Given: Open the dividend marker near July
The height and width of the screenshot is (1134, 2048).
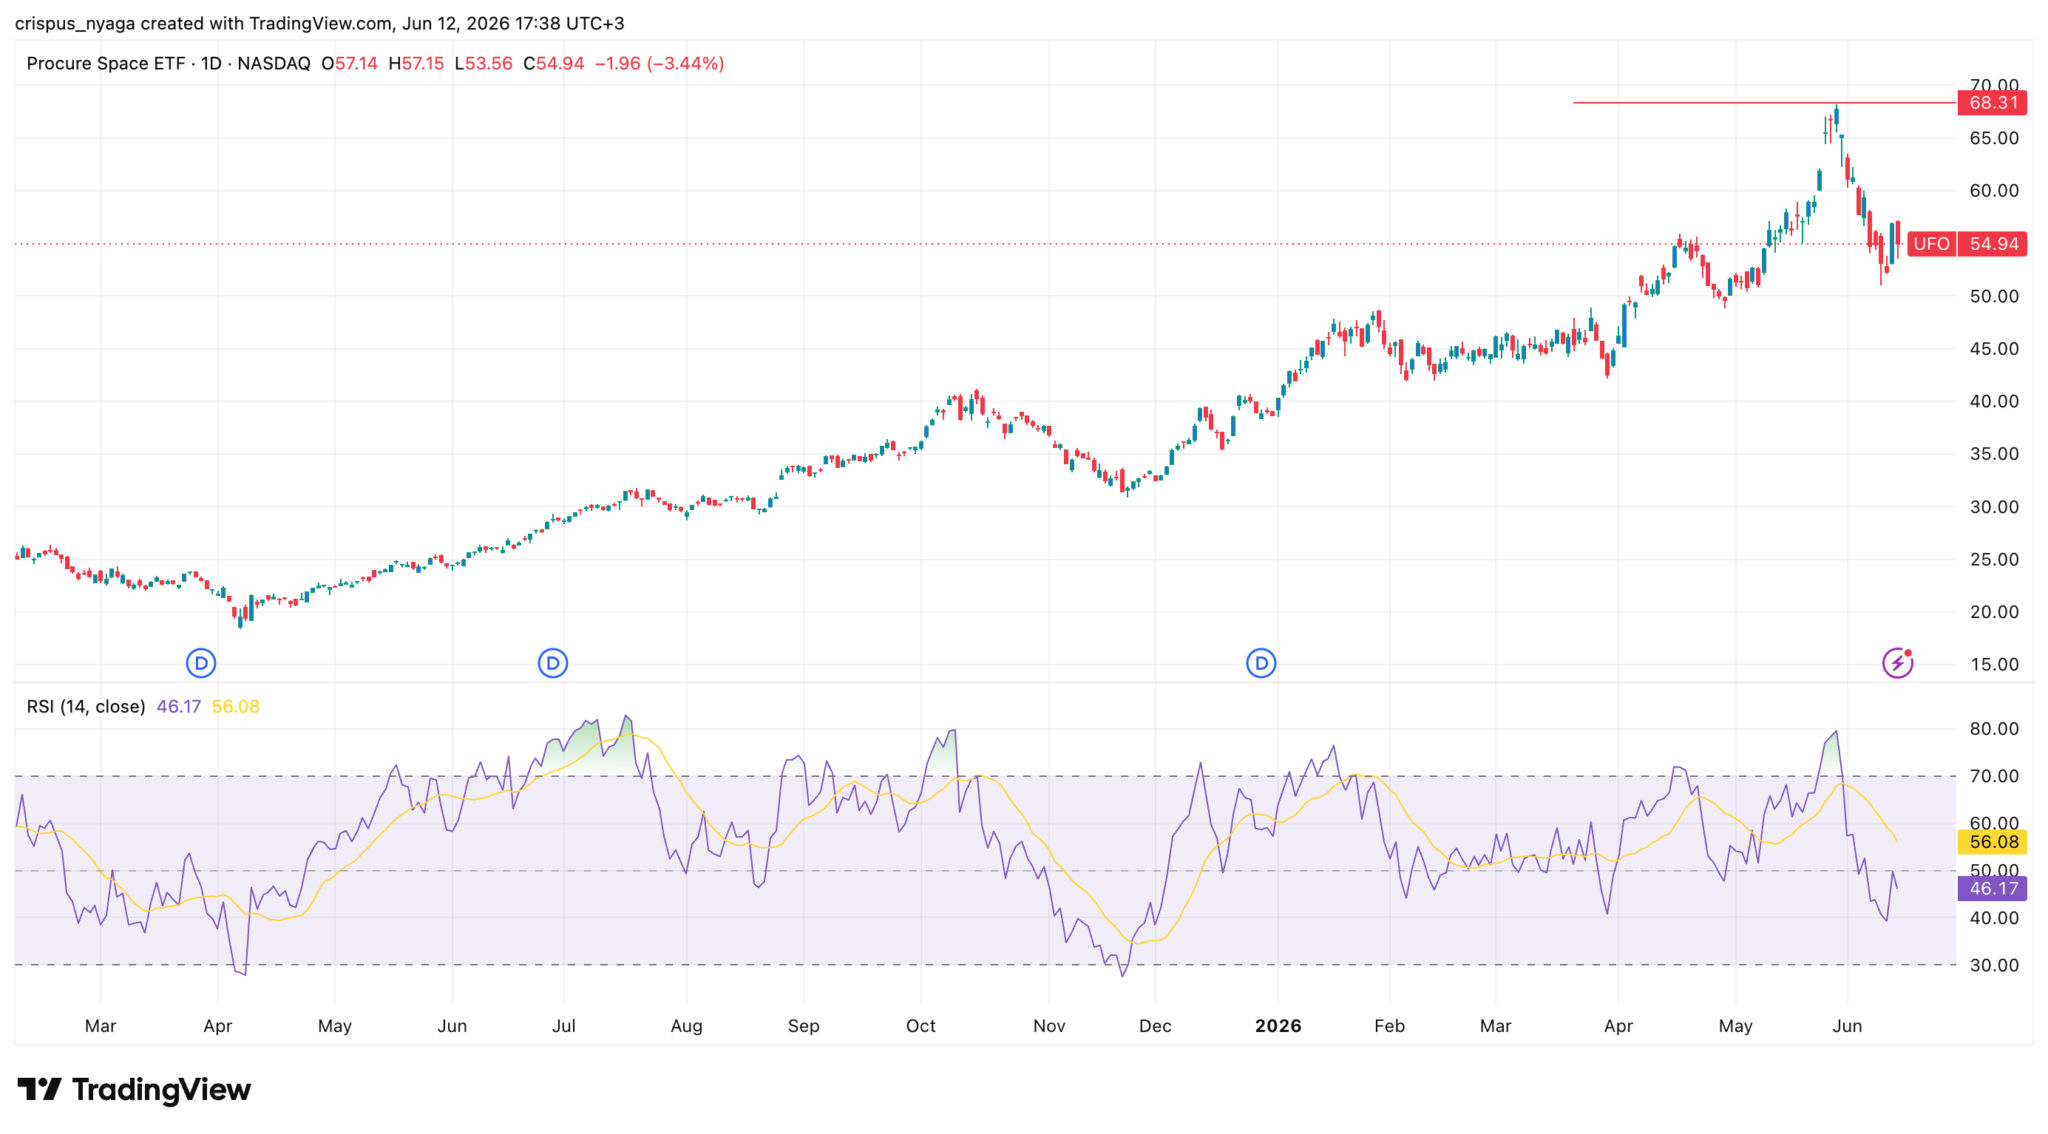Looking at the screenshot, I should click(x=553, y=663).
